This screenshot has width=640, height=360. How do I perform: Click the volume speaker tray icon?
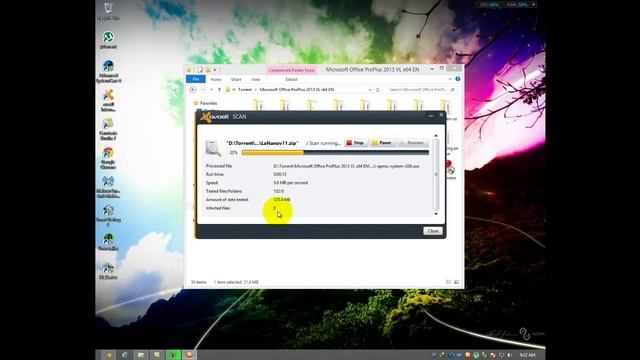point(510,355)
